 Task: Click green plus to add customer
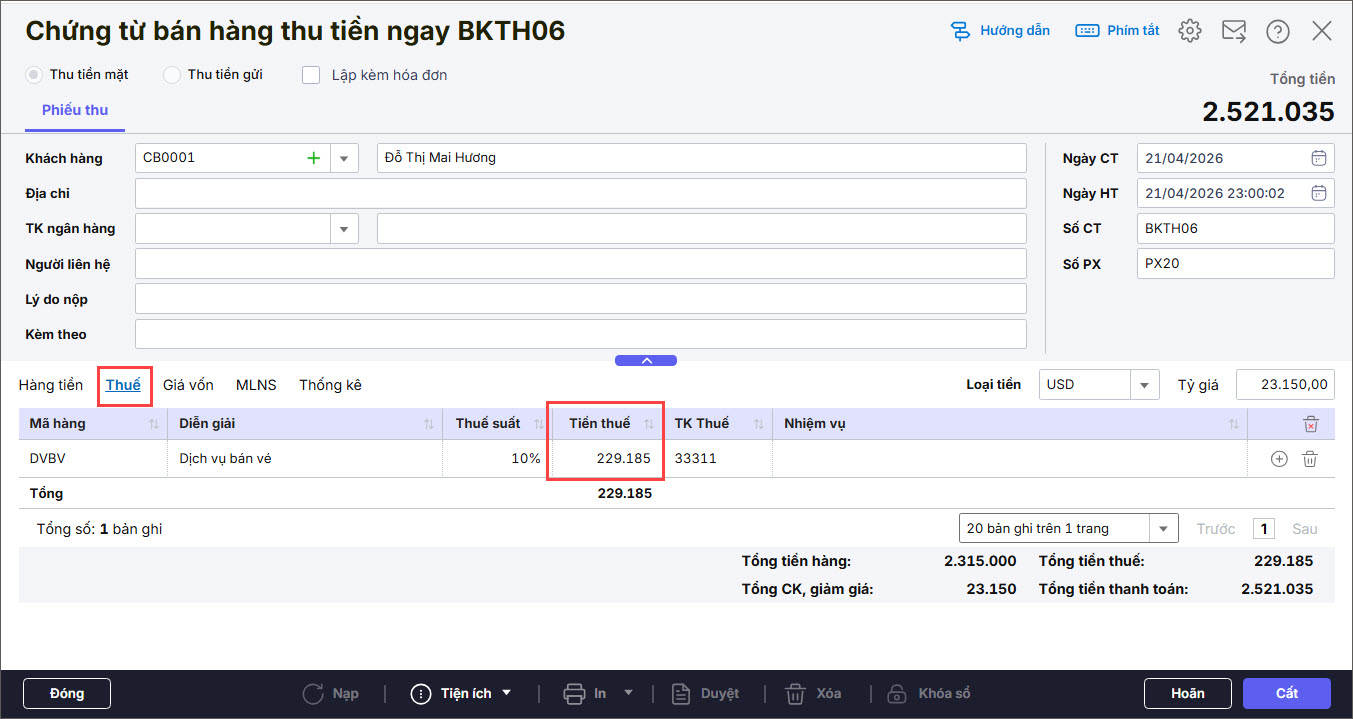(313, 158)
